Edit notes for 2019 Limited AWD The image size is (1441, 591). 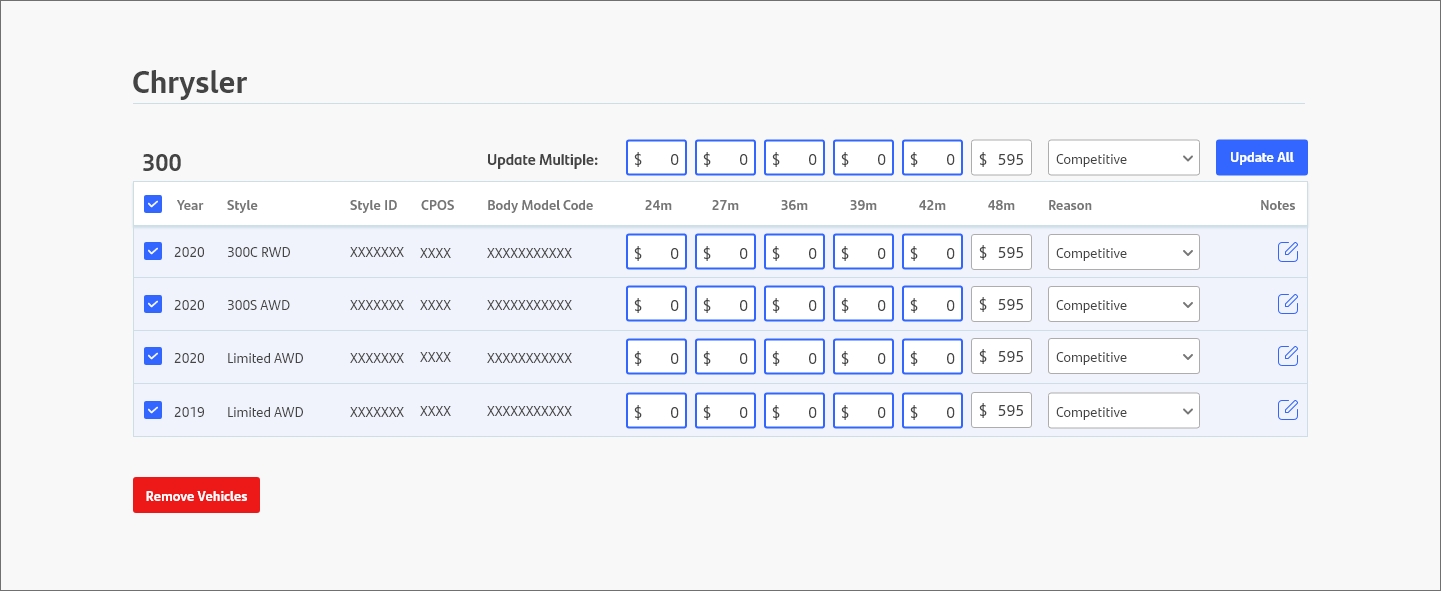point(1288,409)
